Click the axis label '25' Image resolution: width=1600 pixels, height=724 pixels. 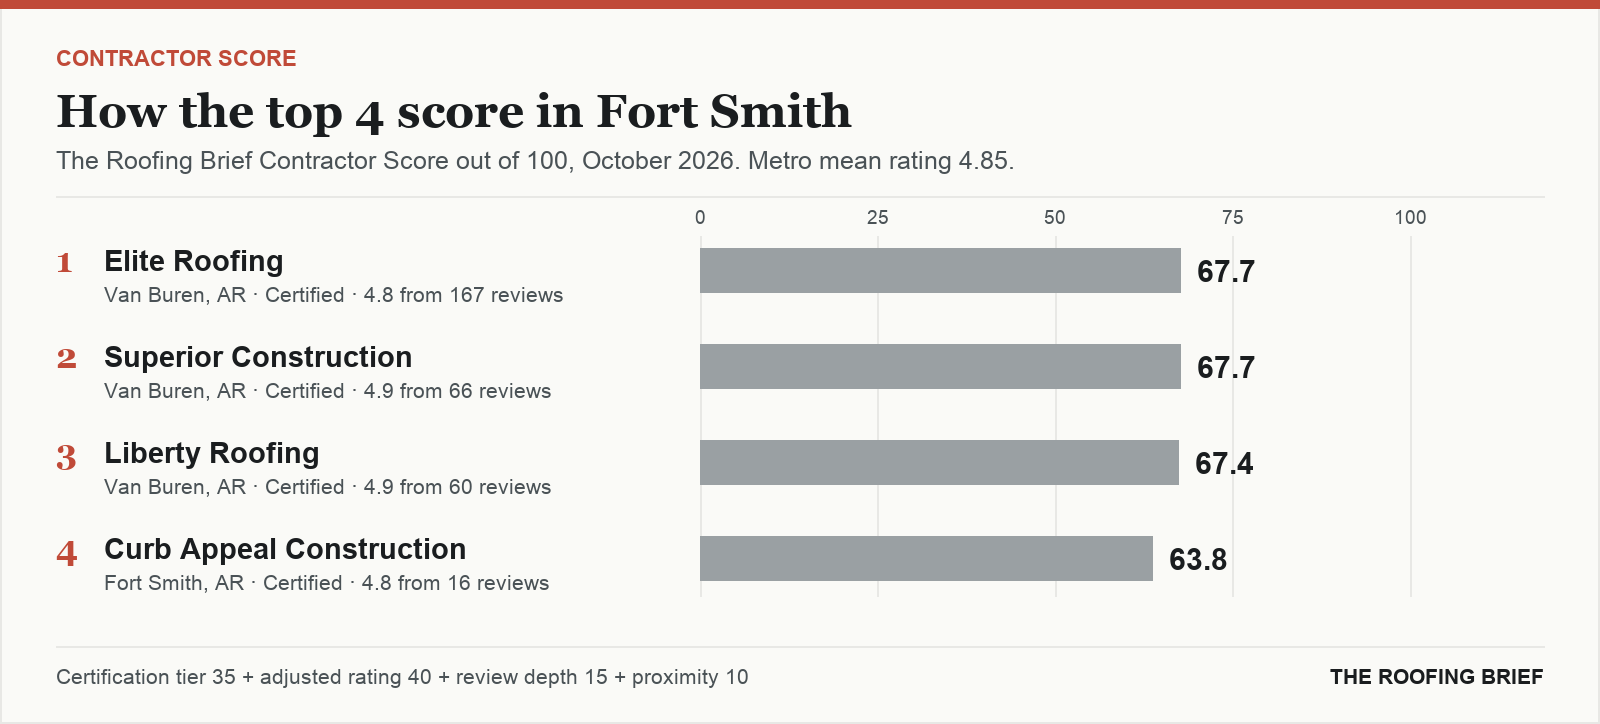coord(878,218)
